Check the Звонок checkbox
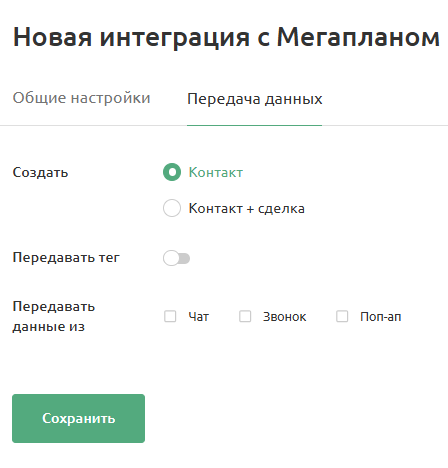448x468 pixels. click(x=245, y=316)
